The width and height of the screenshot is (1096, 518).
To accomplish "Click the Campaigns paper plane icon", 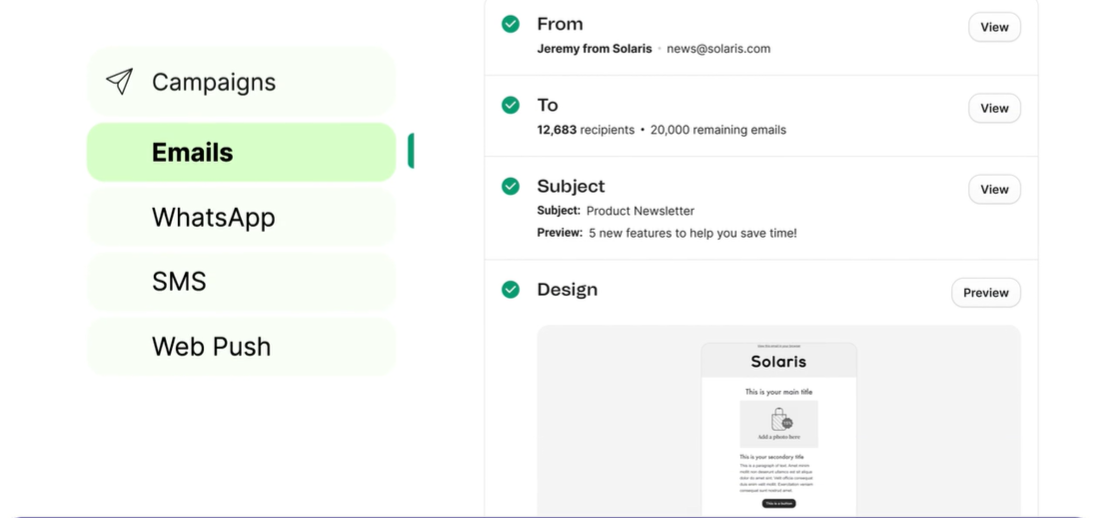I will (x=120, y=82).
